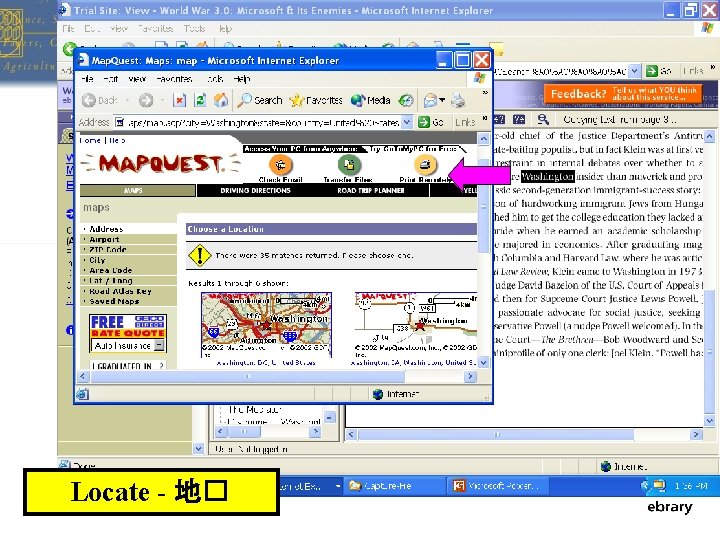720x540 pixels.
Task: Expand address dropdown in MapQuest window
Action: pos(407,122)
